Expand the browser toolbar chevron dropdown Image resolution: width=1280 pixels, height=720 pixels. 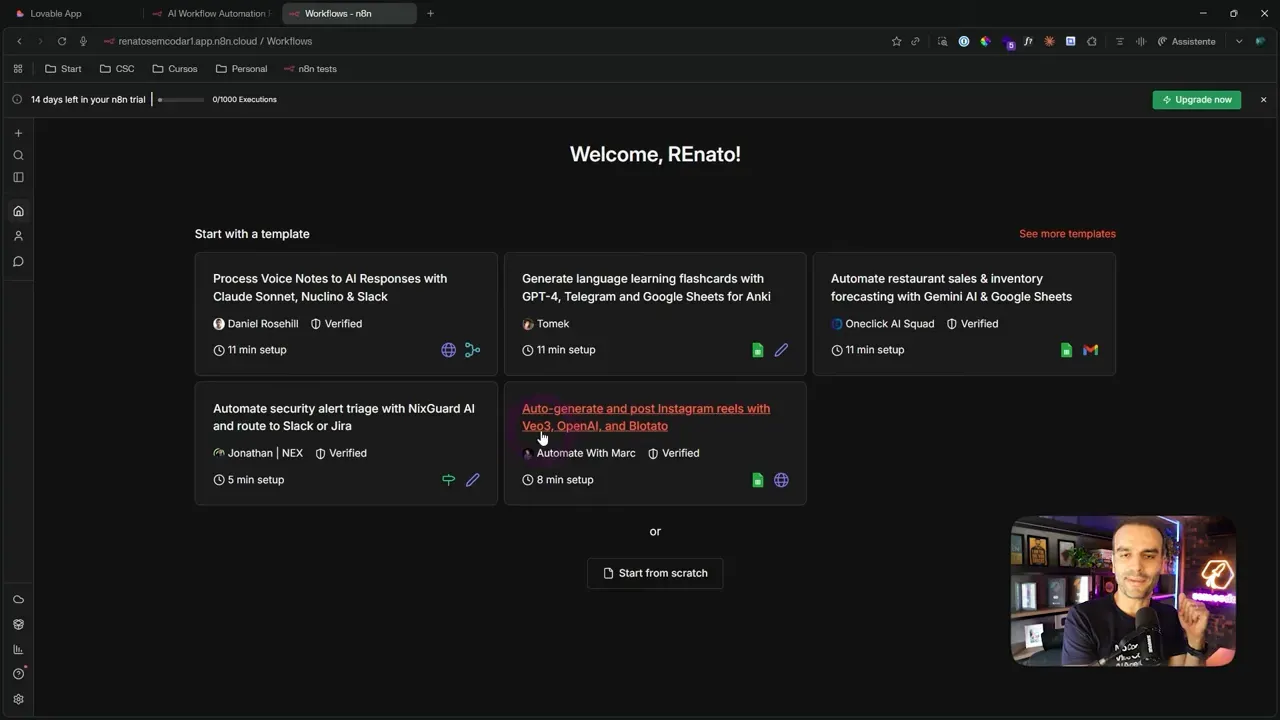click(1239, 41)
